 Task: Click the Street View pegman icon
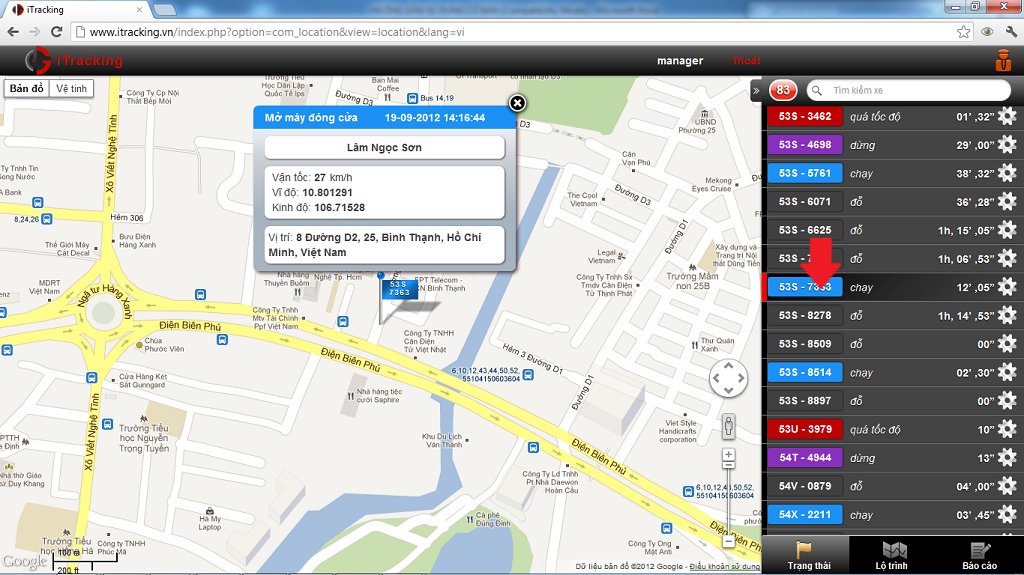(x=728, y=426)
